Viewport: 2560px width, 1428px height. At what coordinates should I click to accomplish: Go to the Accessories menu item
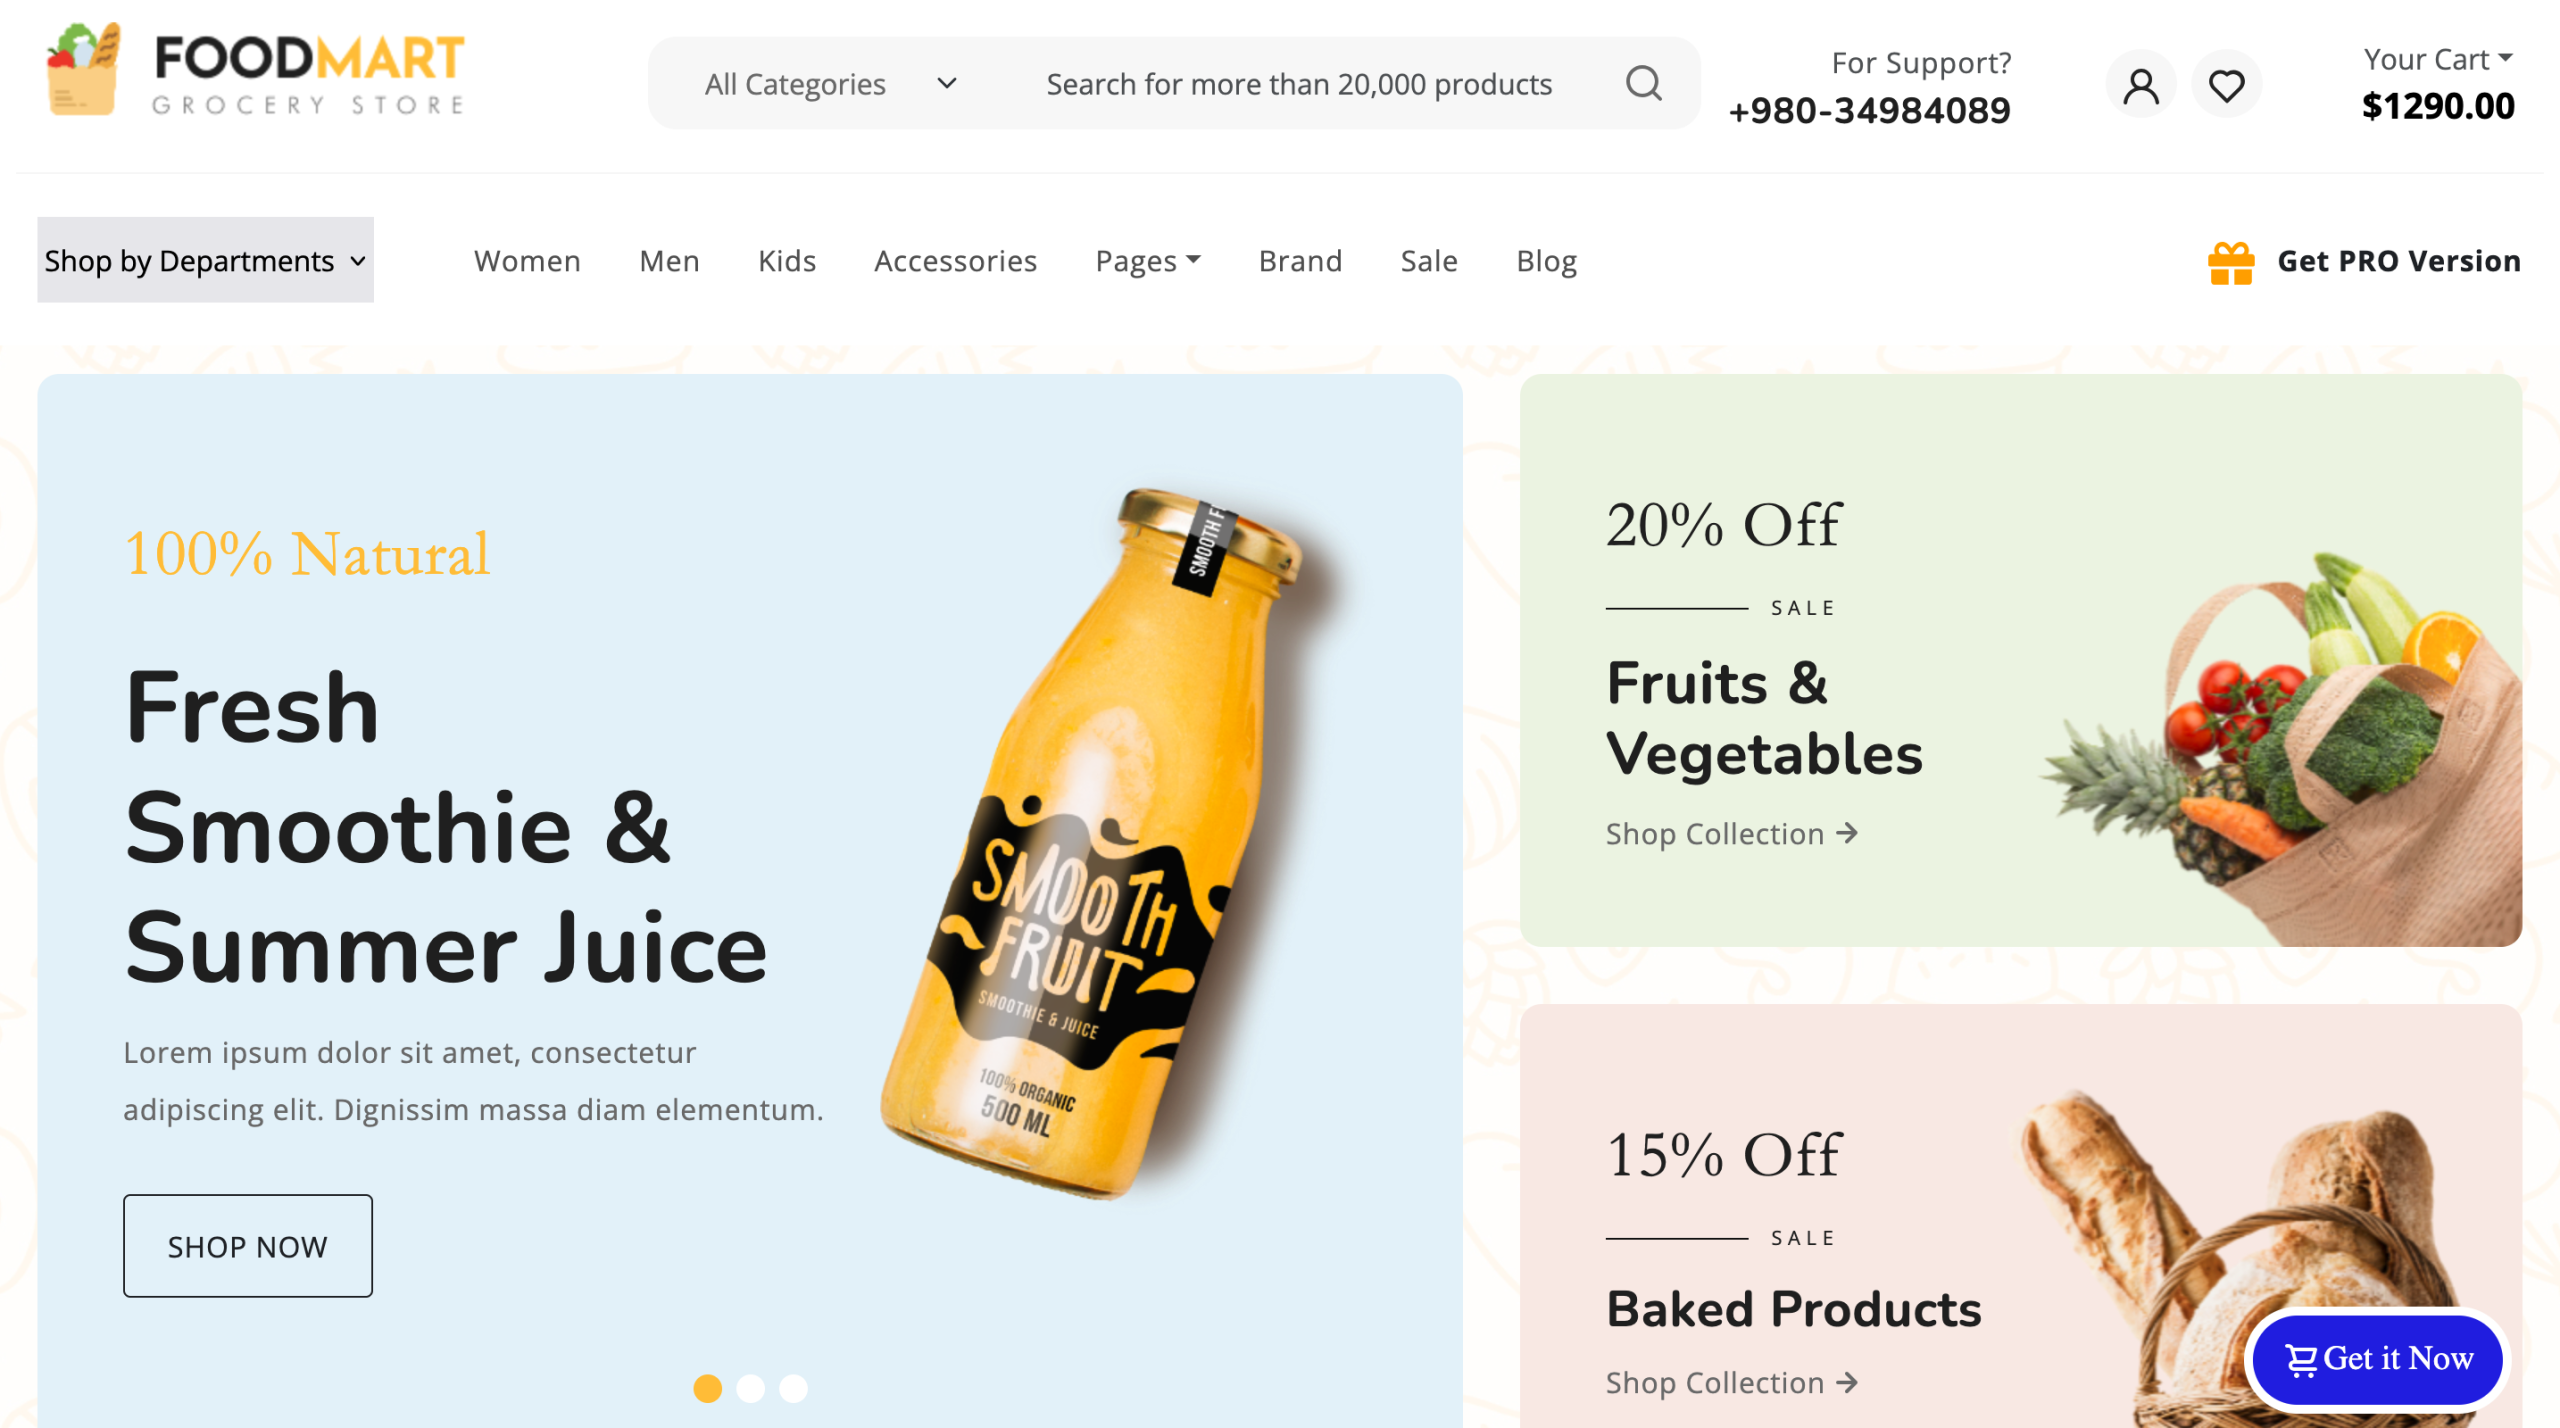pos(955,261)
